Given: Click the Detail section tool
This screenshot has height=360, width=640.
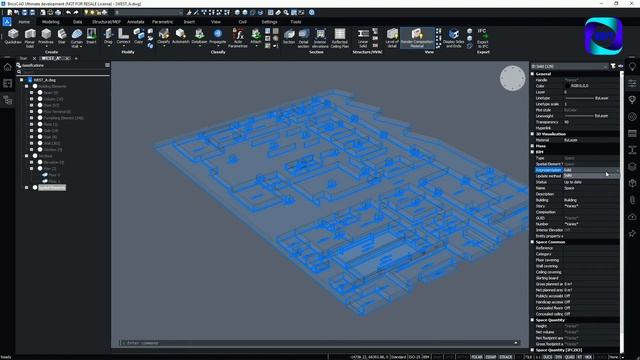Looking at the screenshot, I should coord(304,38).
